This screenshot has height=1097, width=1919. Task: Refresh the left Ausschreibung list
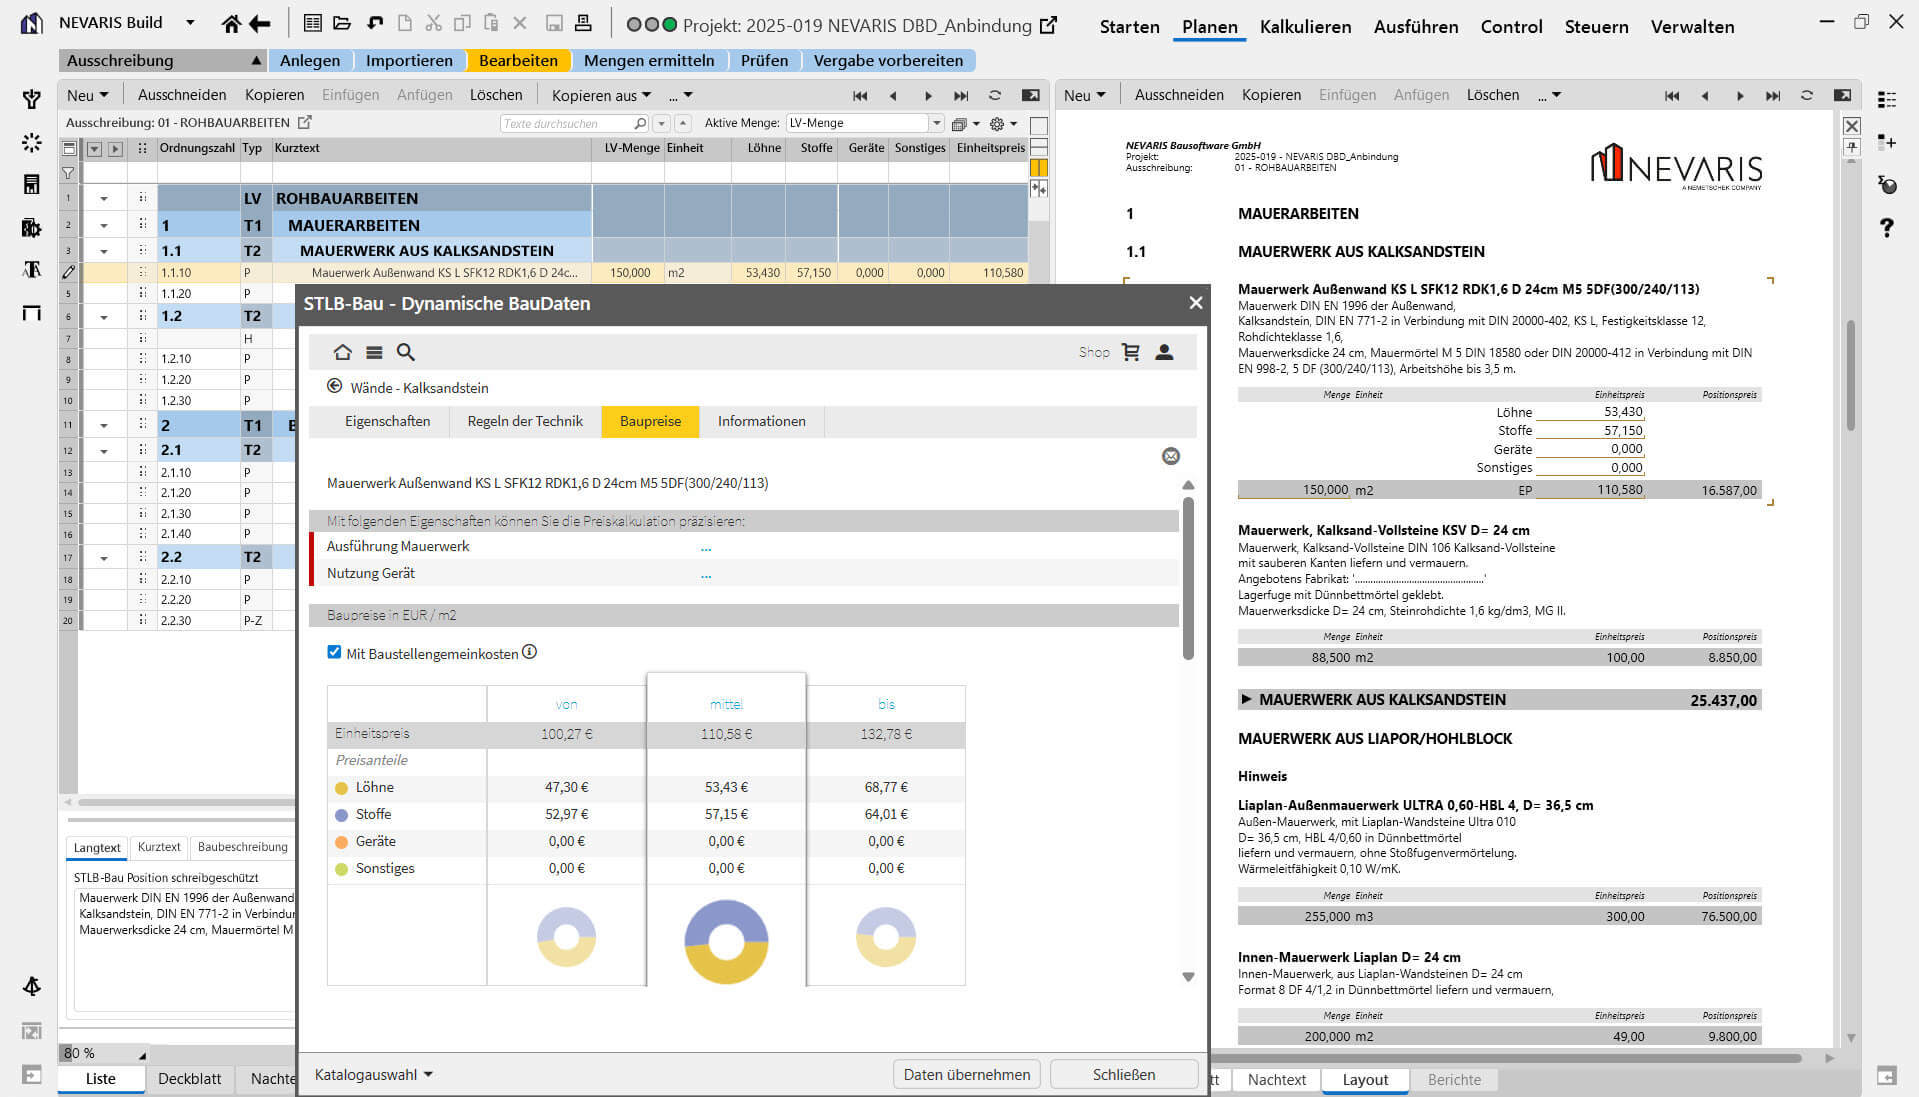[994, 95]
